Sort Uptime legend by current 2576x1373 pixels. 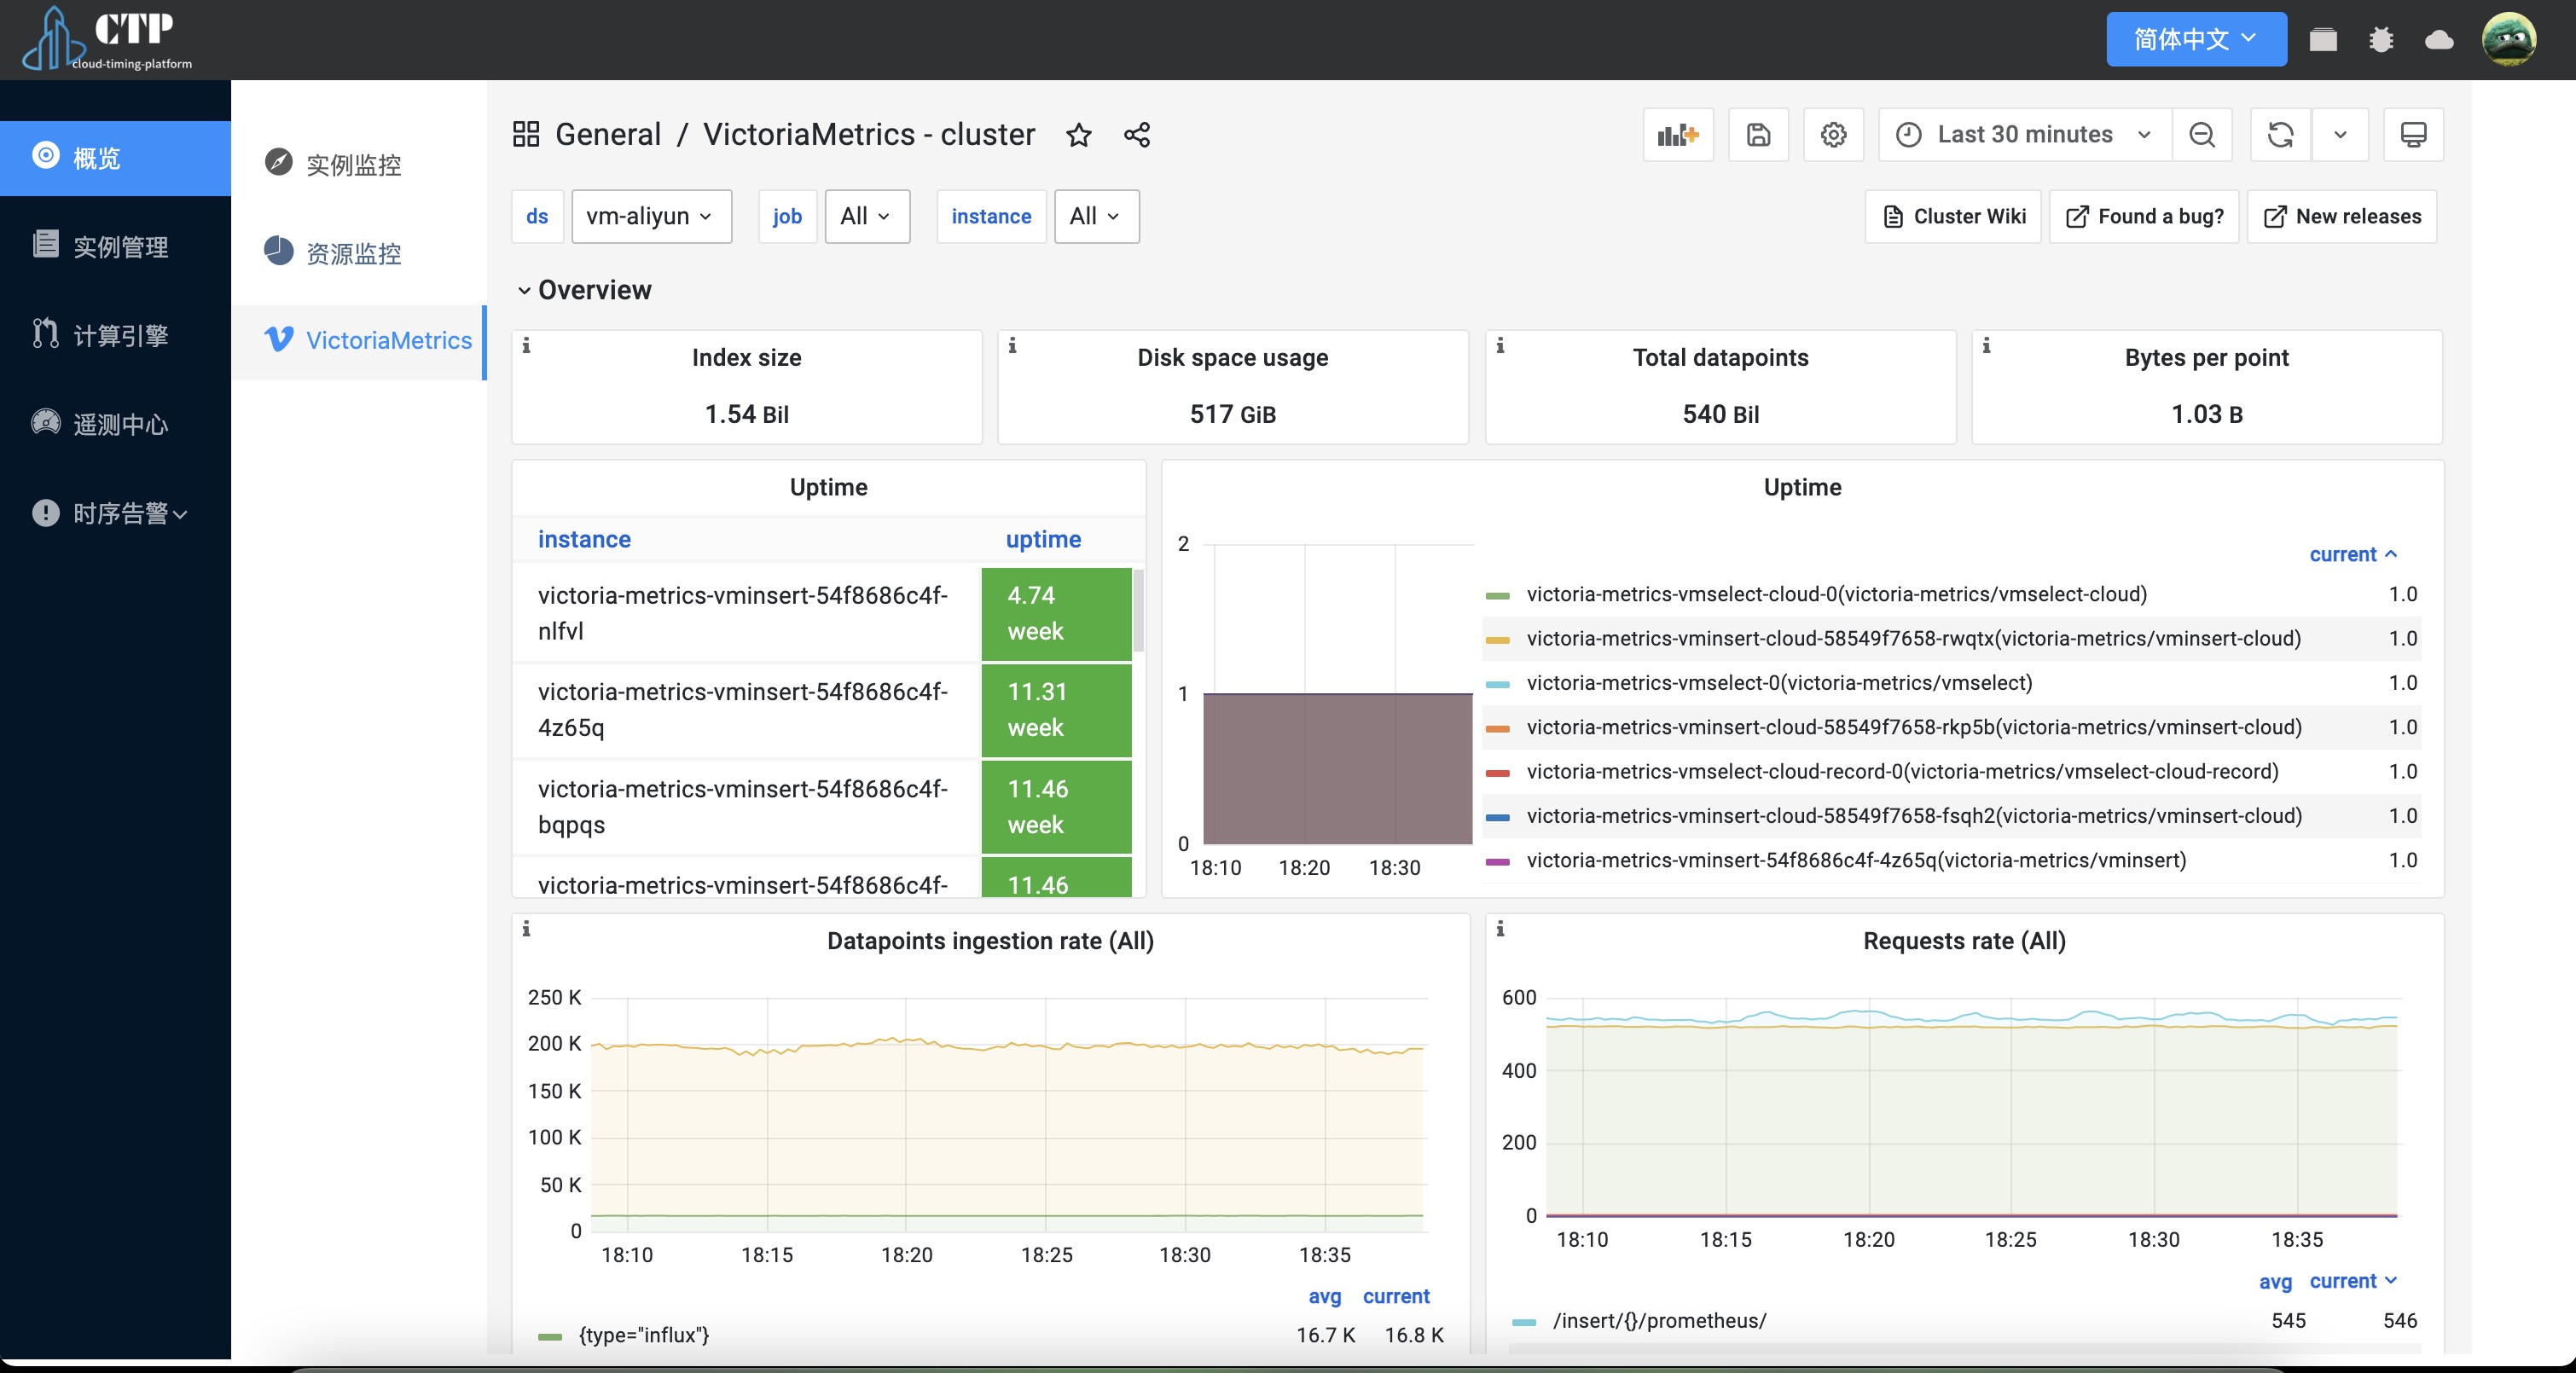(2353, 554)
